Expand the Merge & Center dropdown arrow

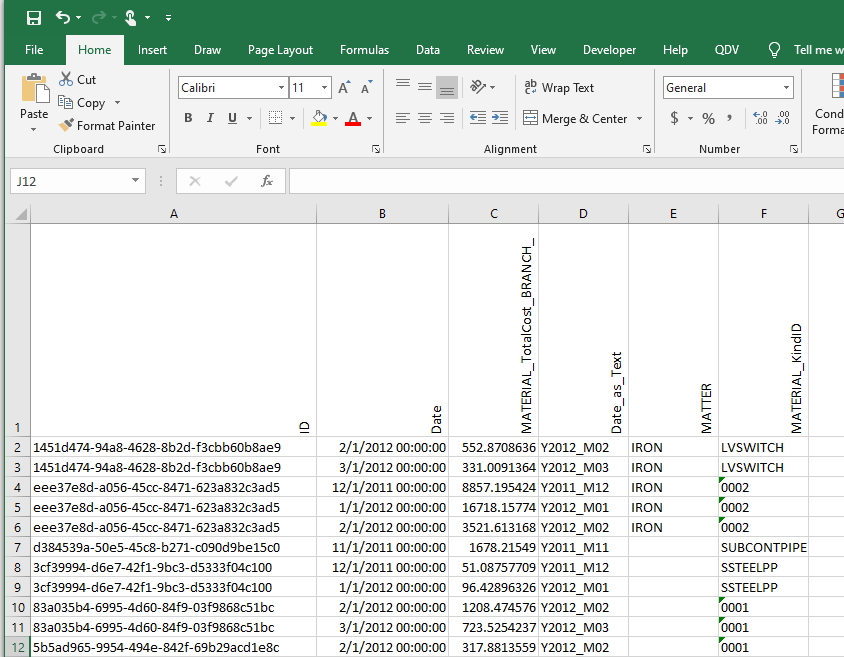pyautogui.click(x=637, y=119)
